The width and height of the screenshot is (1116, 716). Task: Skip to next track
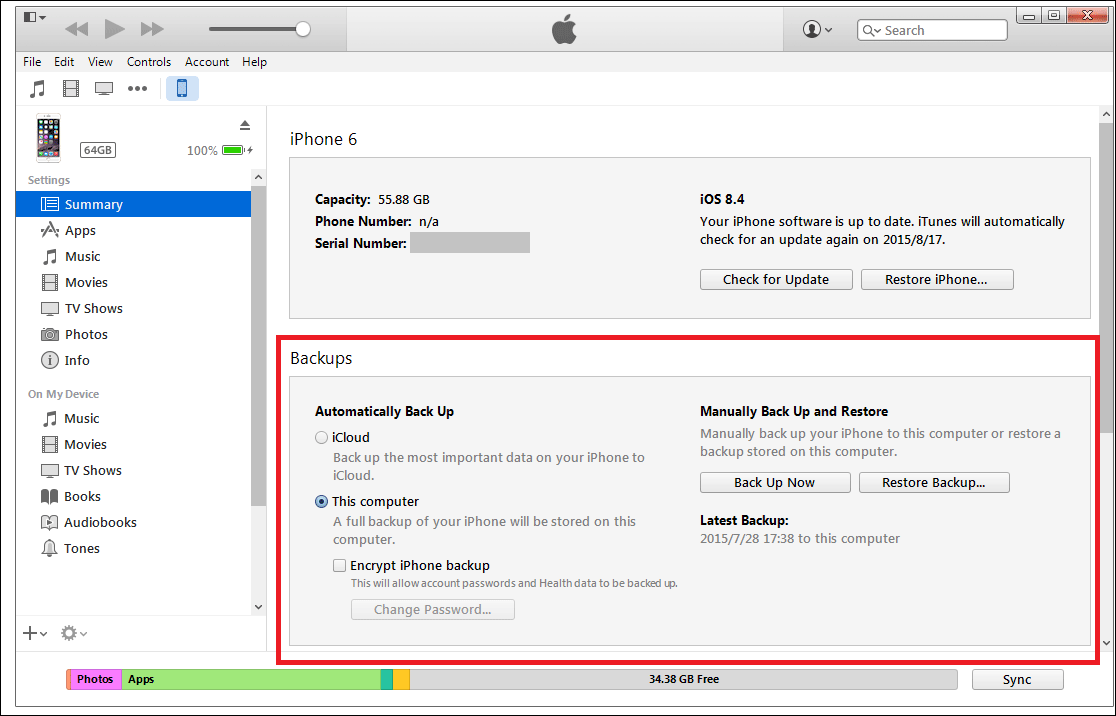(152, 29)
